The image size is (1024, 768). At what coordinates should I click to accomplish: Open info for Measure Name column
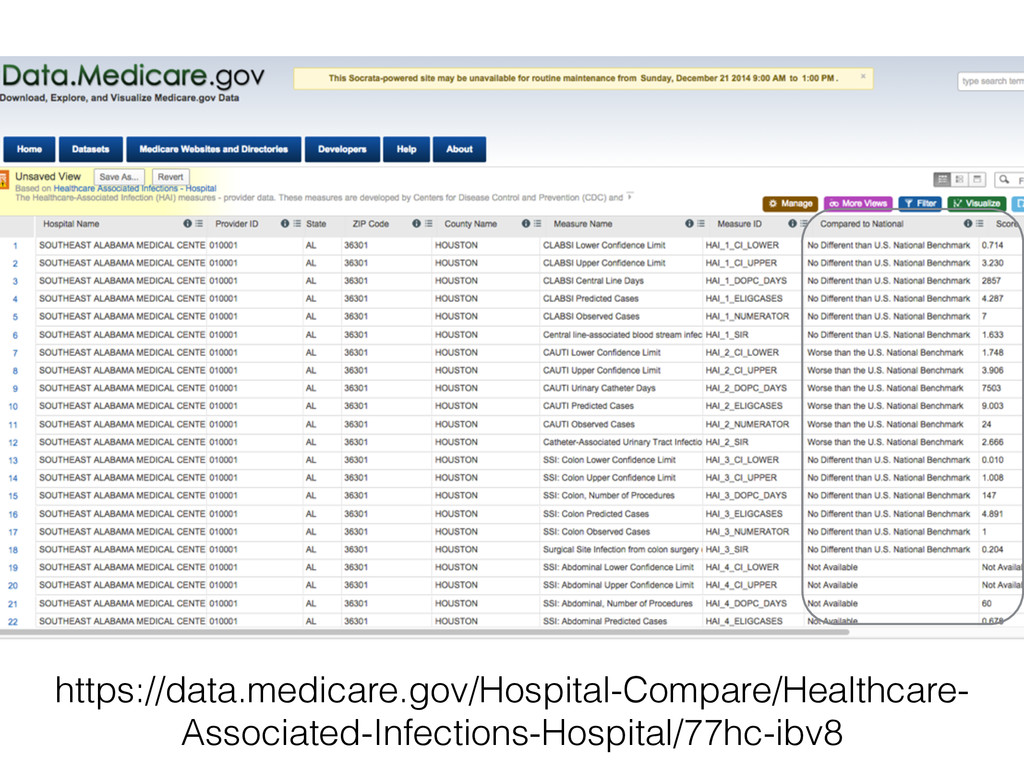[689, 223]
